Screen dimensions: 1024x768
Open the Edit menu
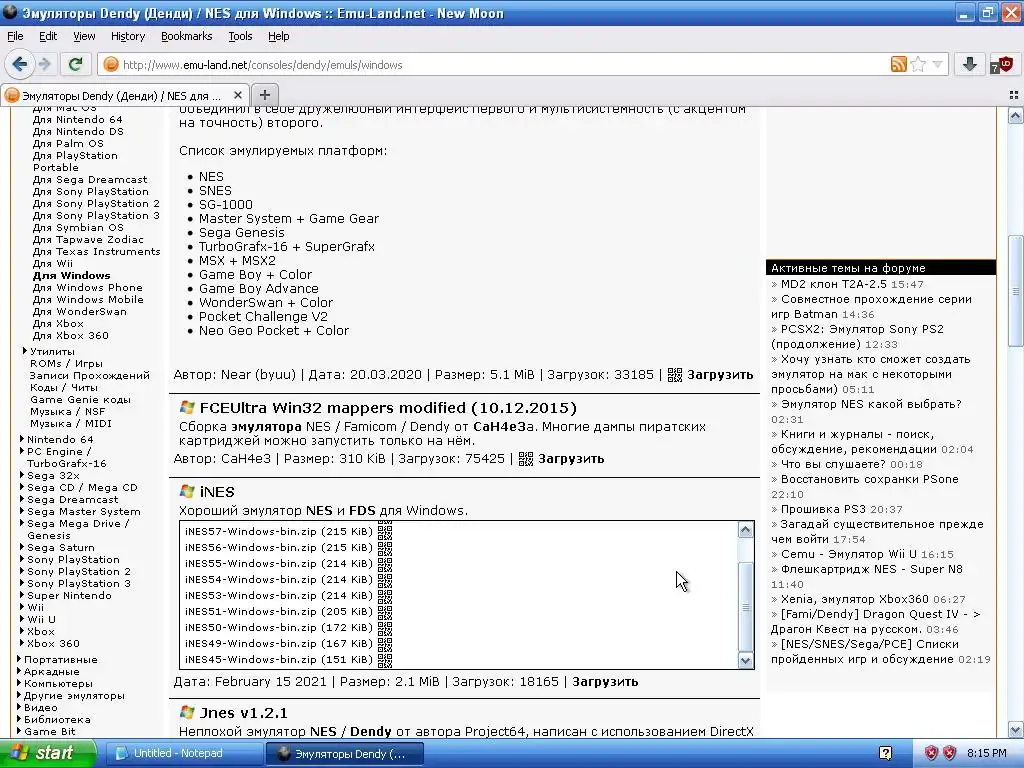coord(48,36)
